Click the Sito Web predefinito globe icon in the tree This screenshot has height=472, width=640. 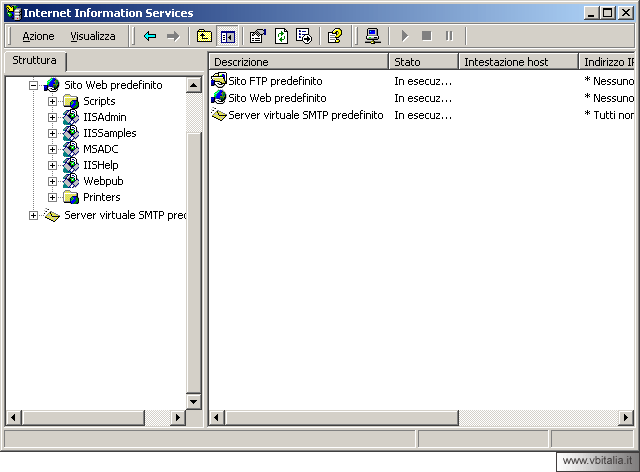pos(52,85)
